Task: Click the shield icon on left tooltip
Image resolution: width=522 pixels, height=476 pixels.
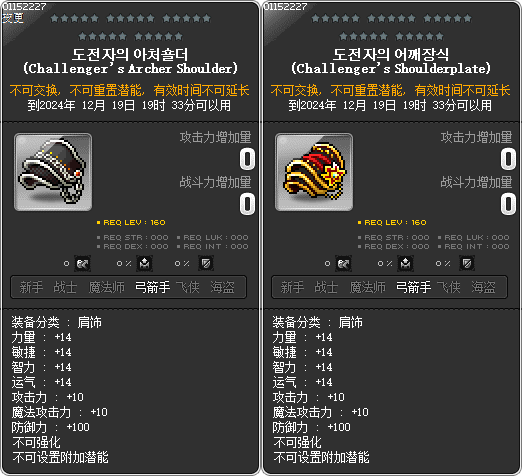Action: [x=206, y=264]
